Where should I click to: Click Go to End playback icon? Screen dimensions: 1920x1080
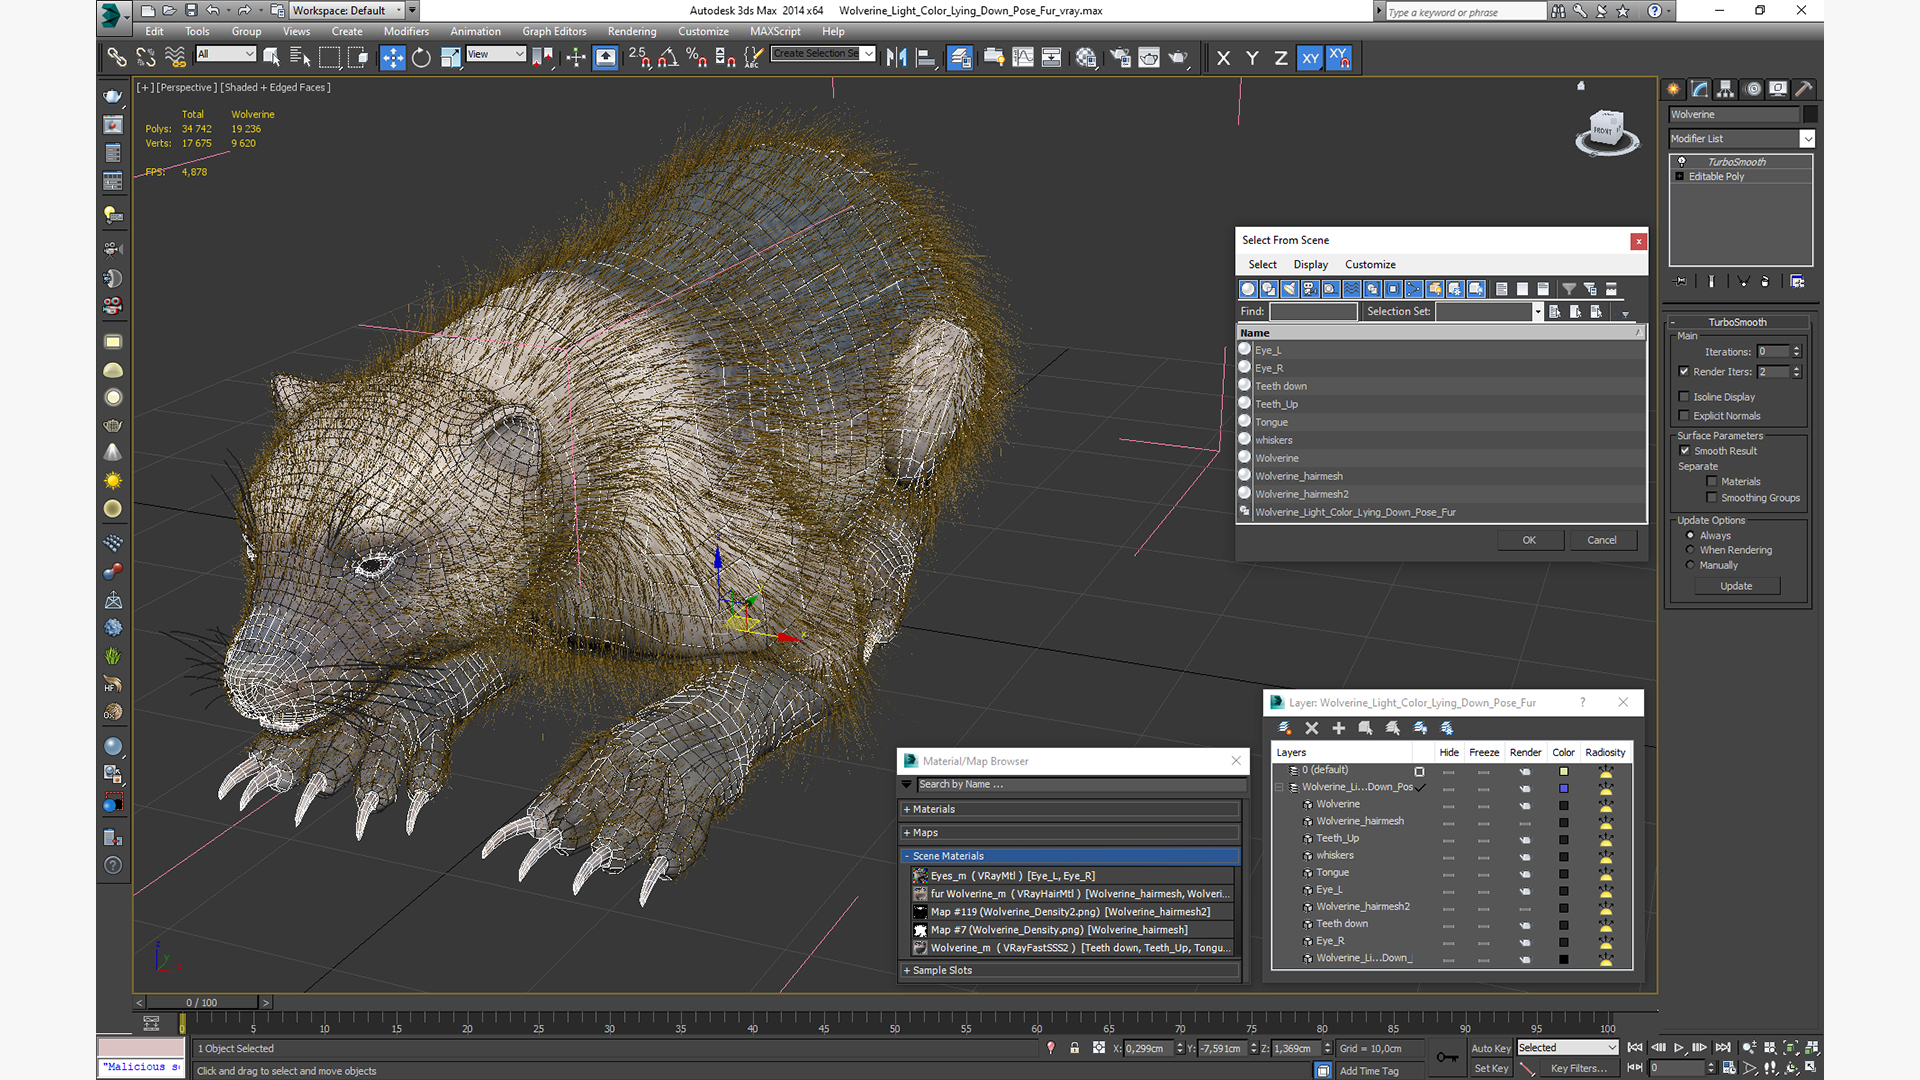tap(1723, 1048)
